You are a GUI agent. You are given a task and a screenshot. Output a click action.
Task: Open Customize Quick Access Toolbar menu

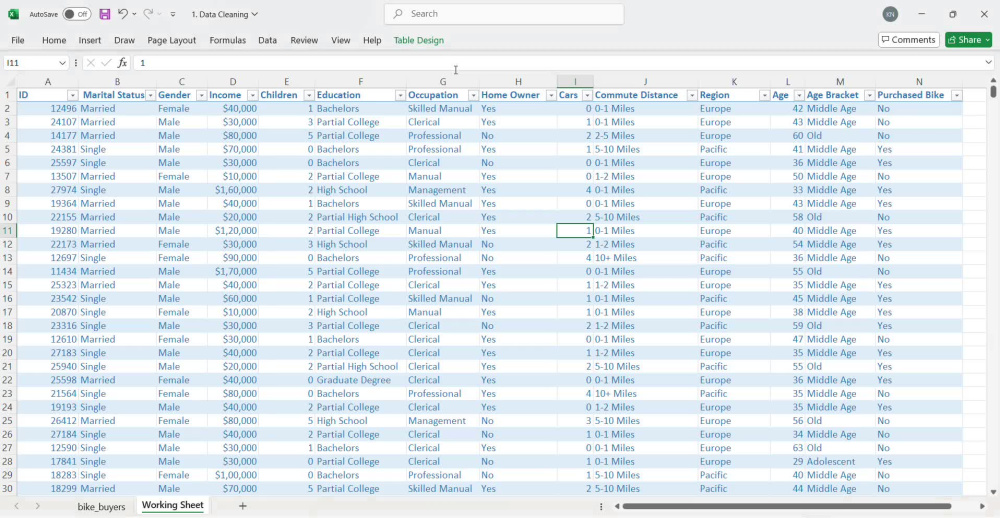(x=173, y=14)
